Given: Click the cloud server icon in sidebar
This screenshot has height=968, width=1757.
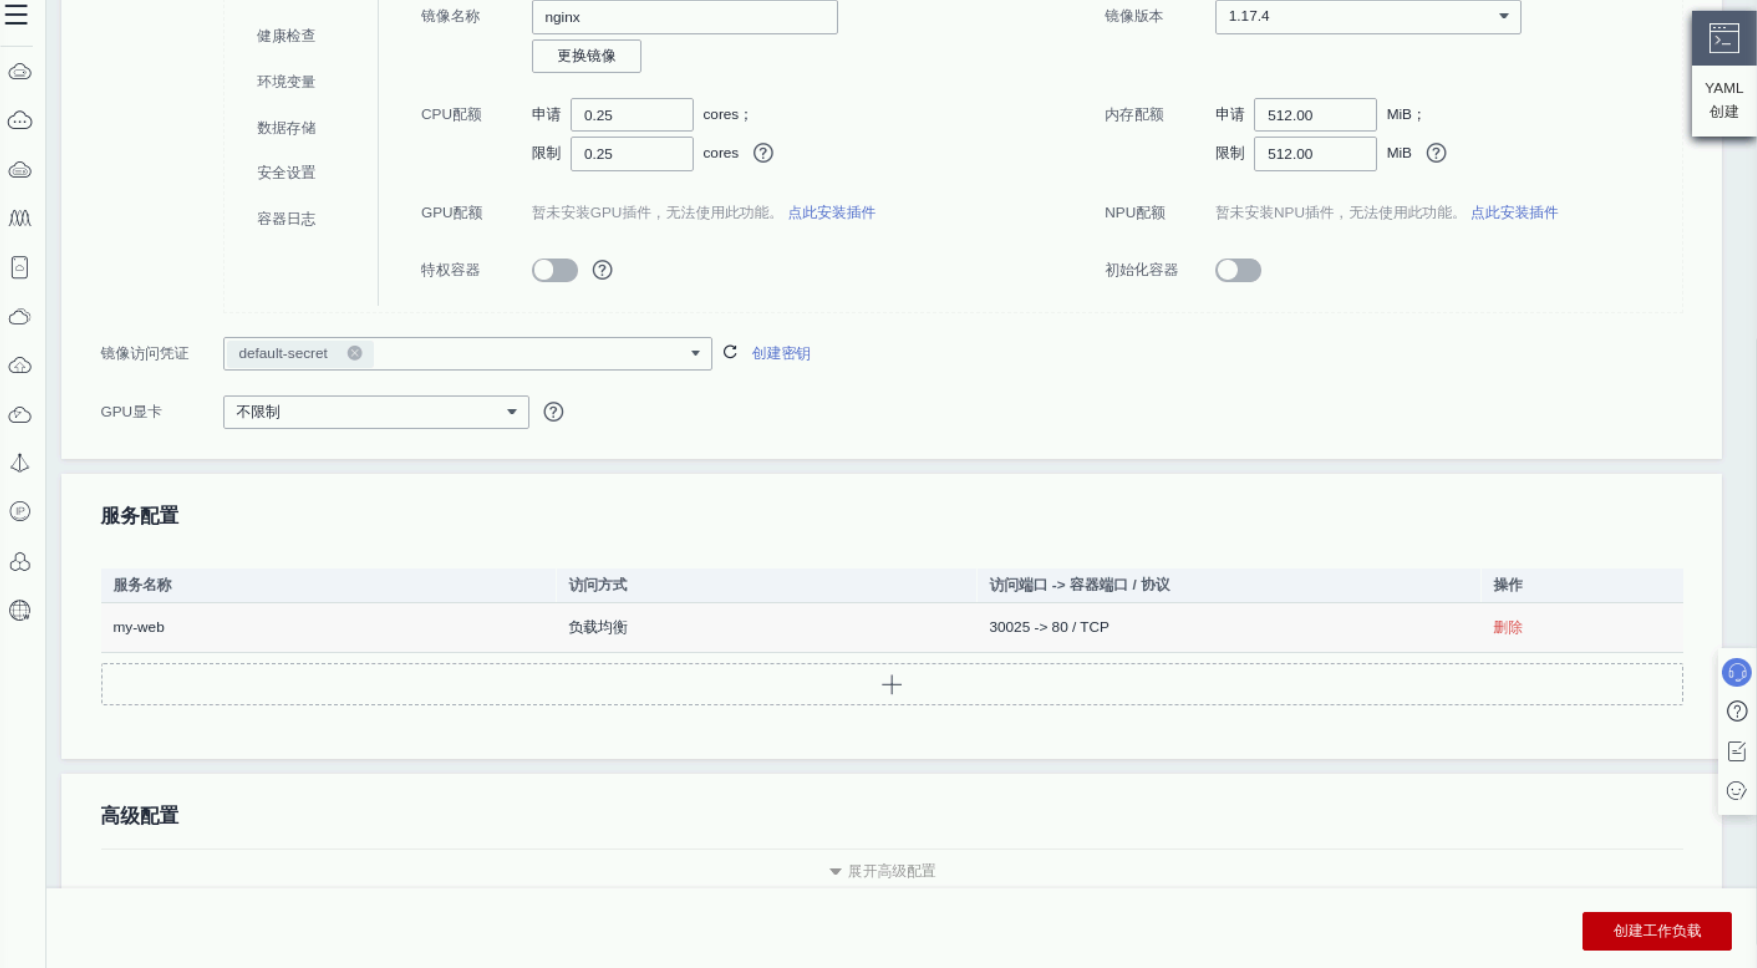Looking at the screenshot, I should (20, 72).
